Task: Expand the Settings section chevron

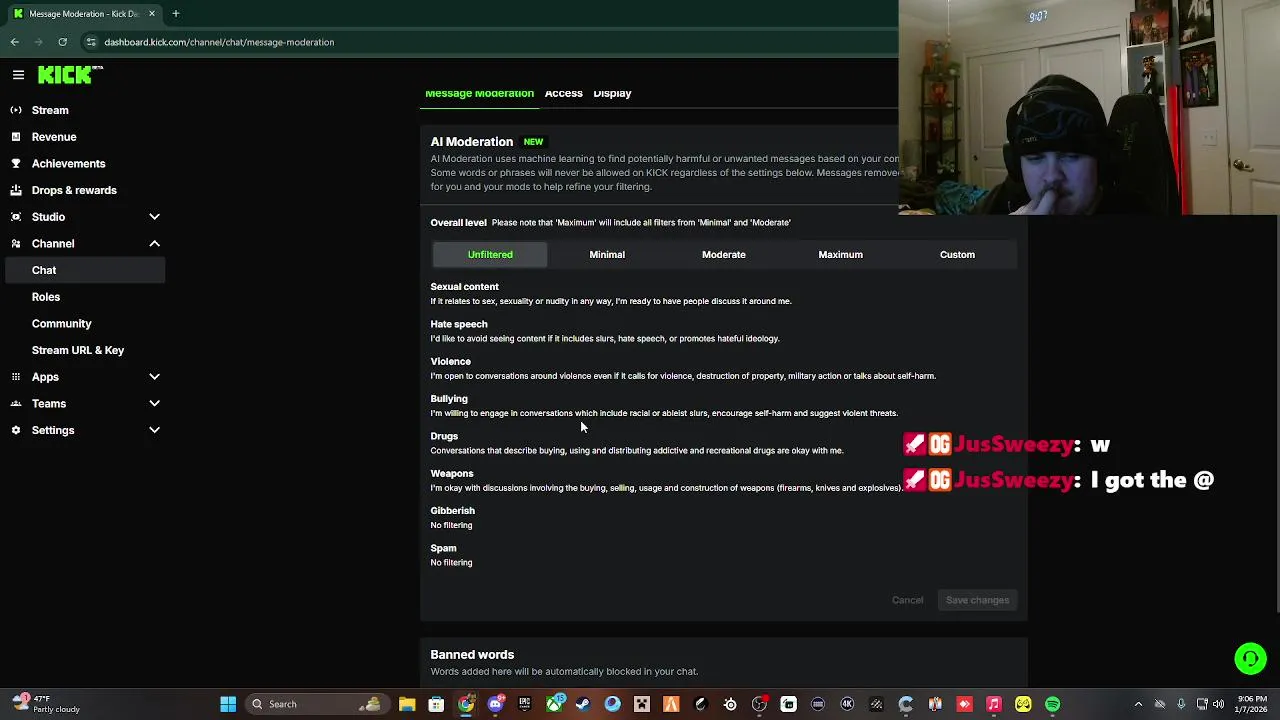Action: point(154,430)
